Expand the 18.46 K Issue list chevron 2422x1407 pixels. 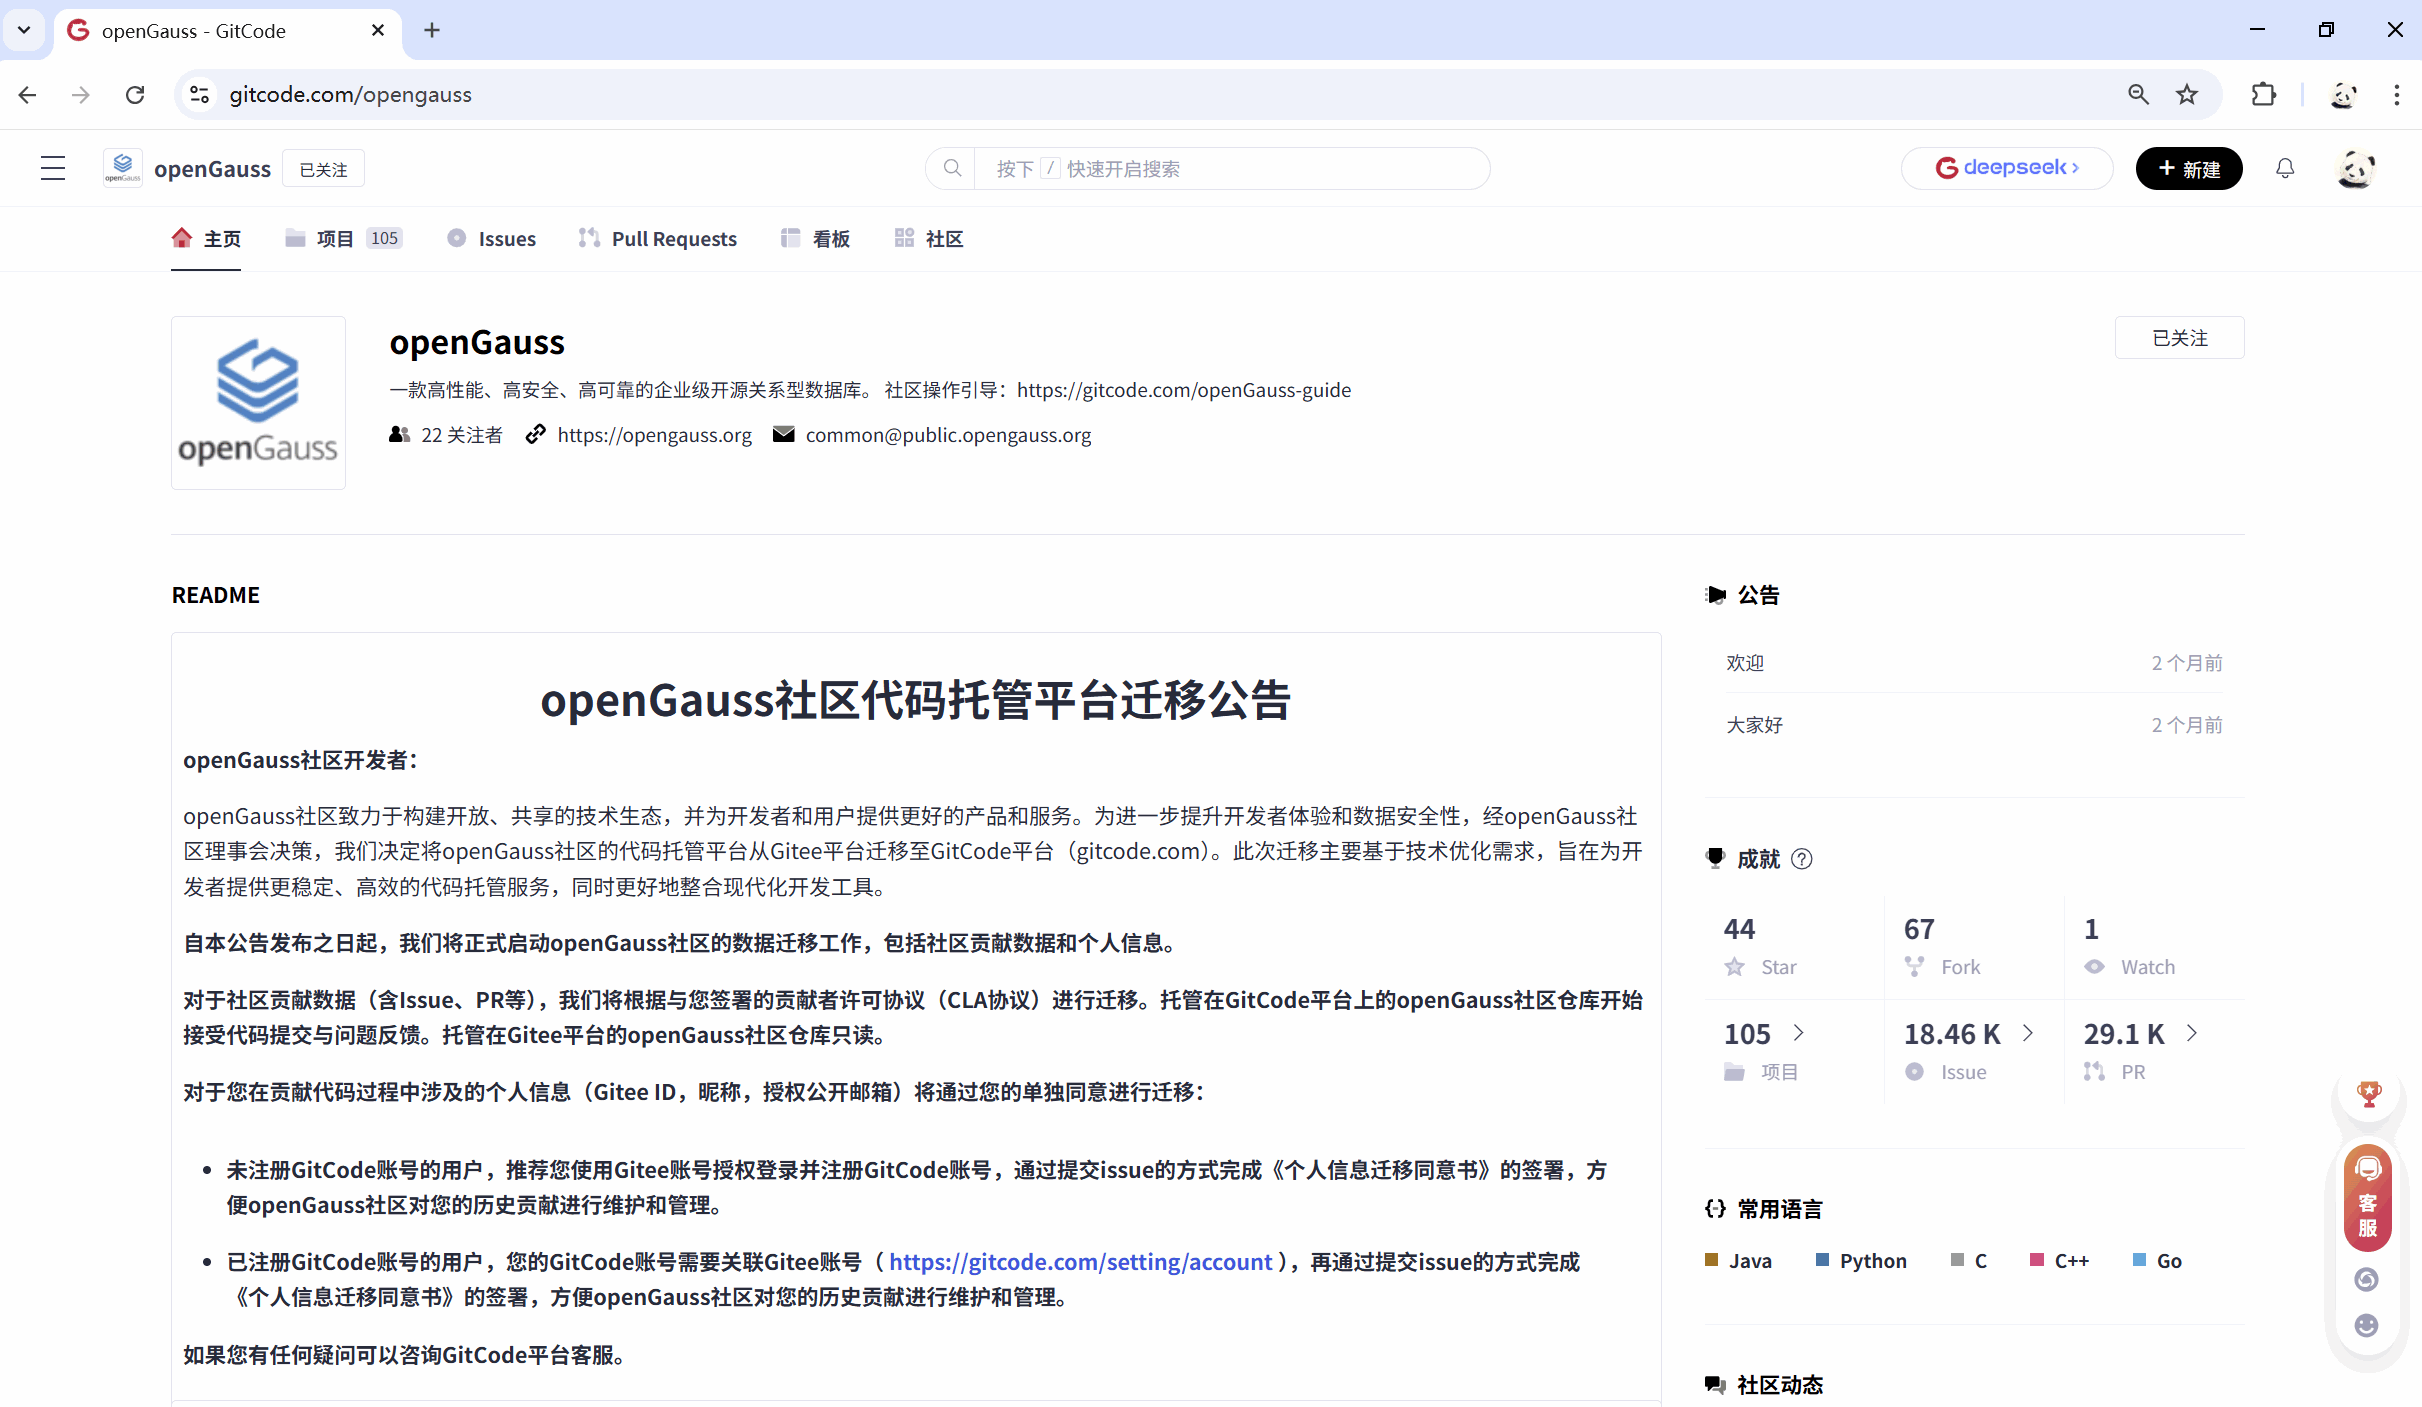2028,1034
